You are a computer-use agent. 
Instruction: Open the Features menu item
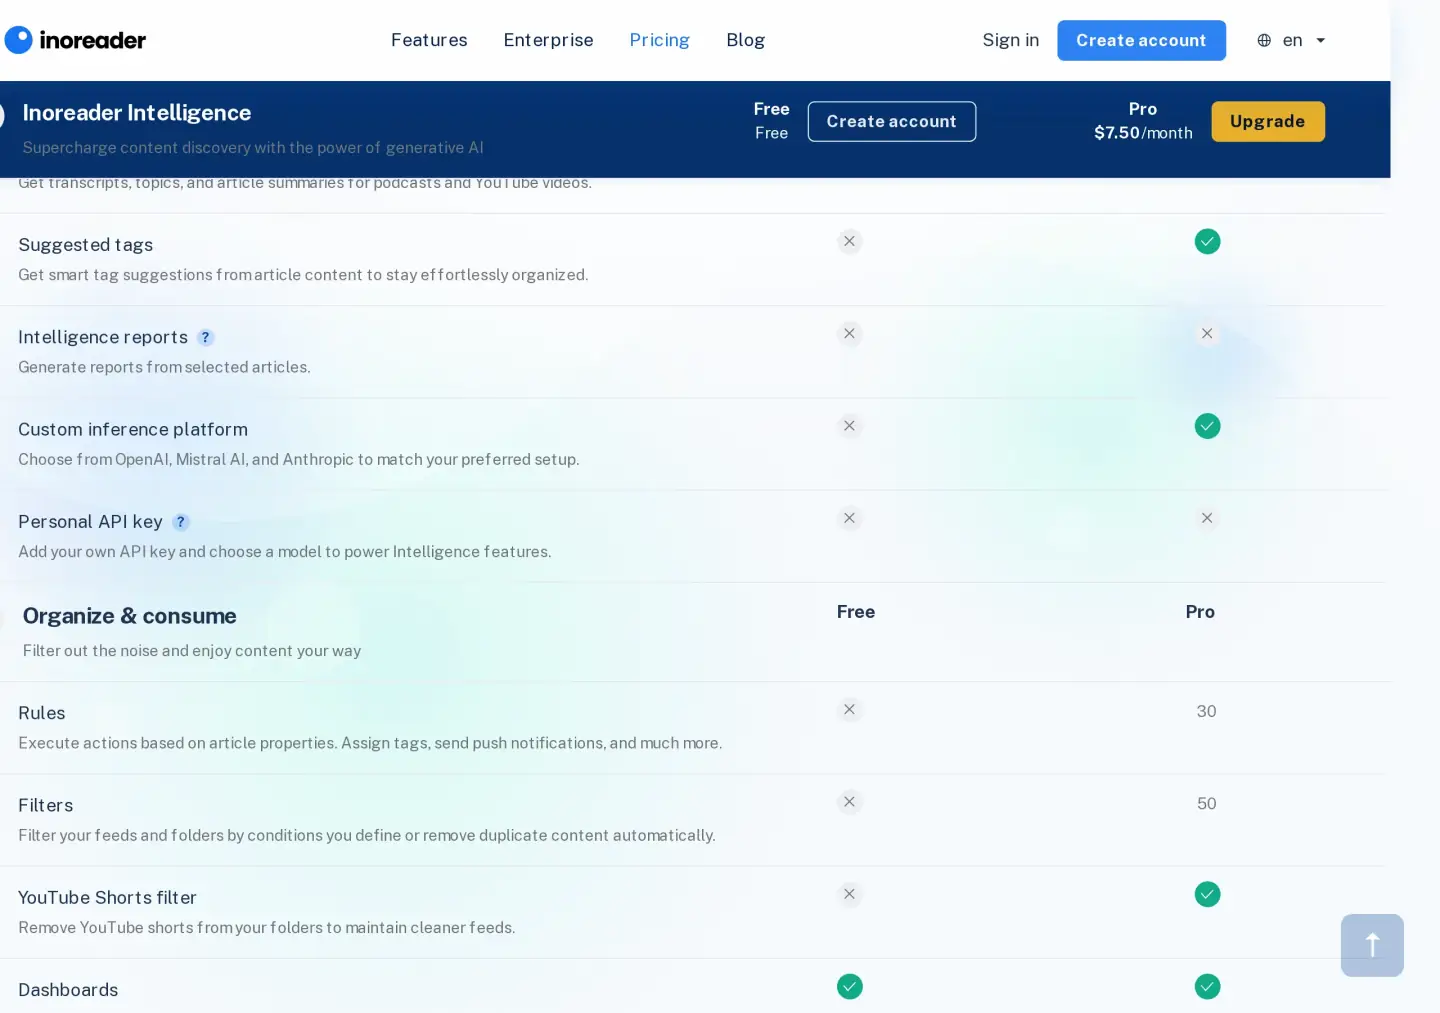(x=429, y=40)
